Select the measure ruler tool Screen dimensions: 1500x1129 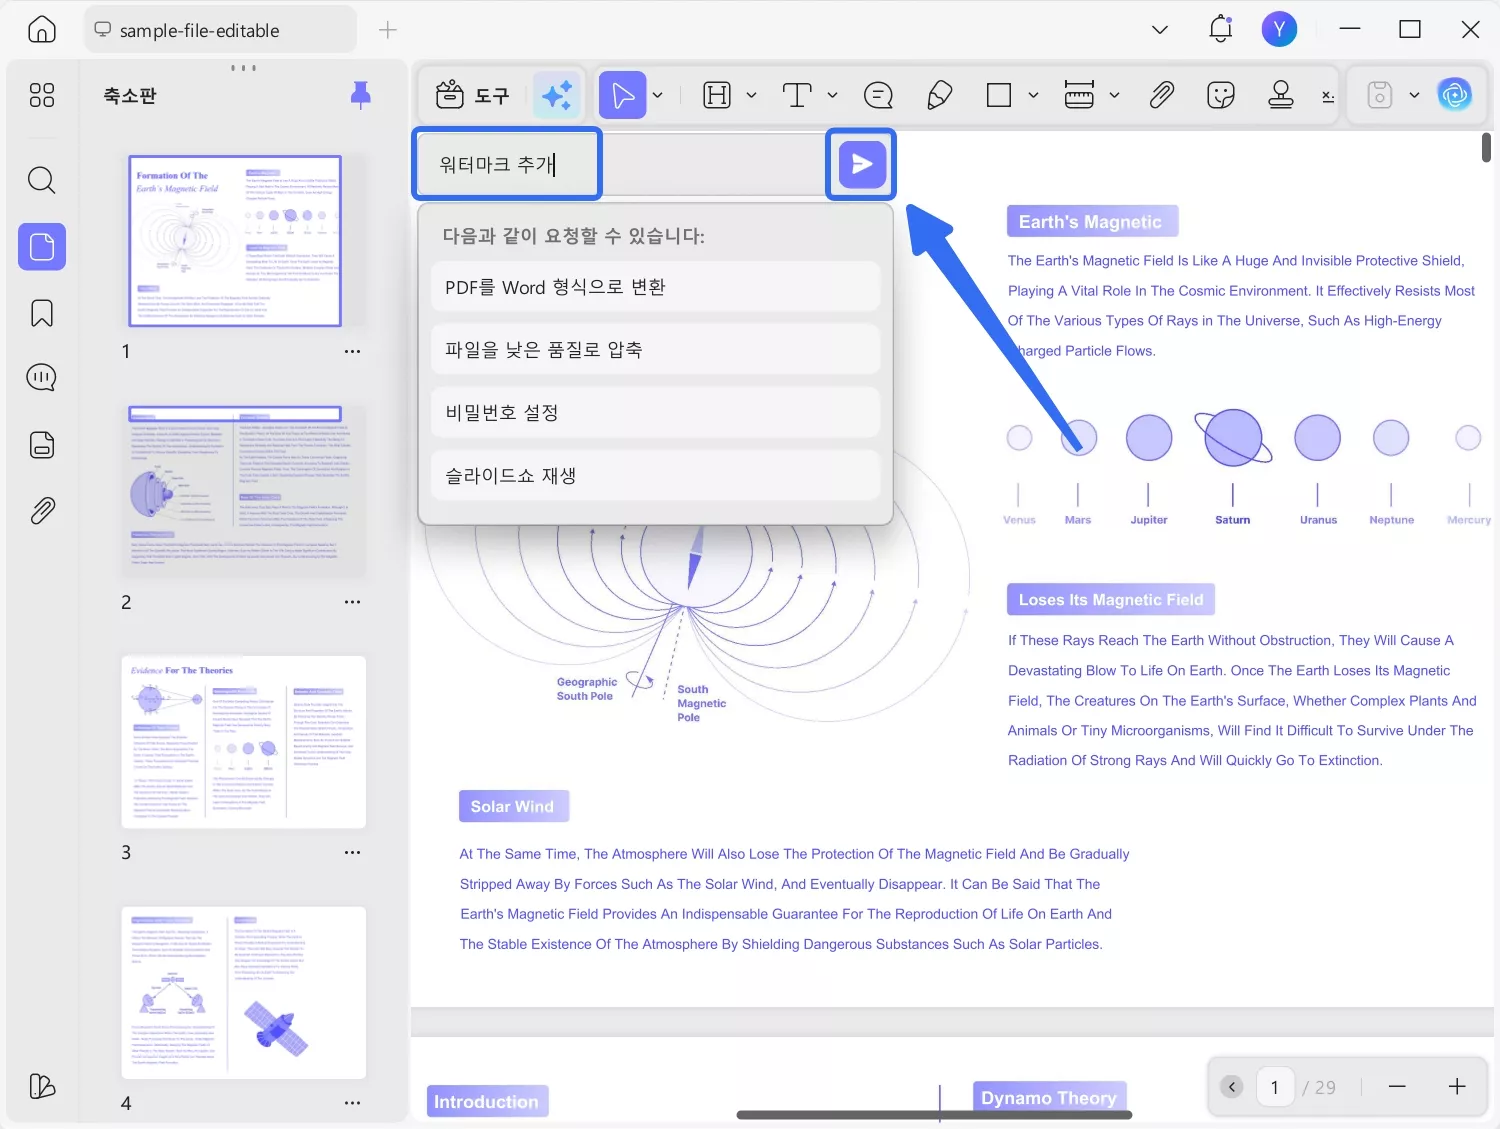1079,95
